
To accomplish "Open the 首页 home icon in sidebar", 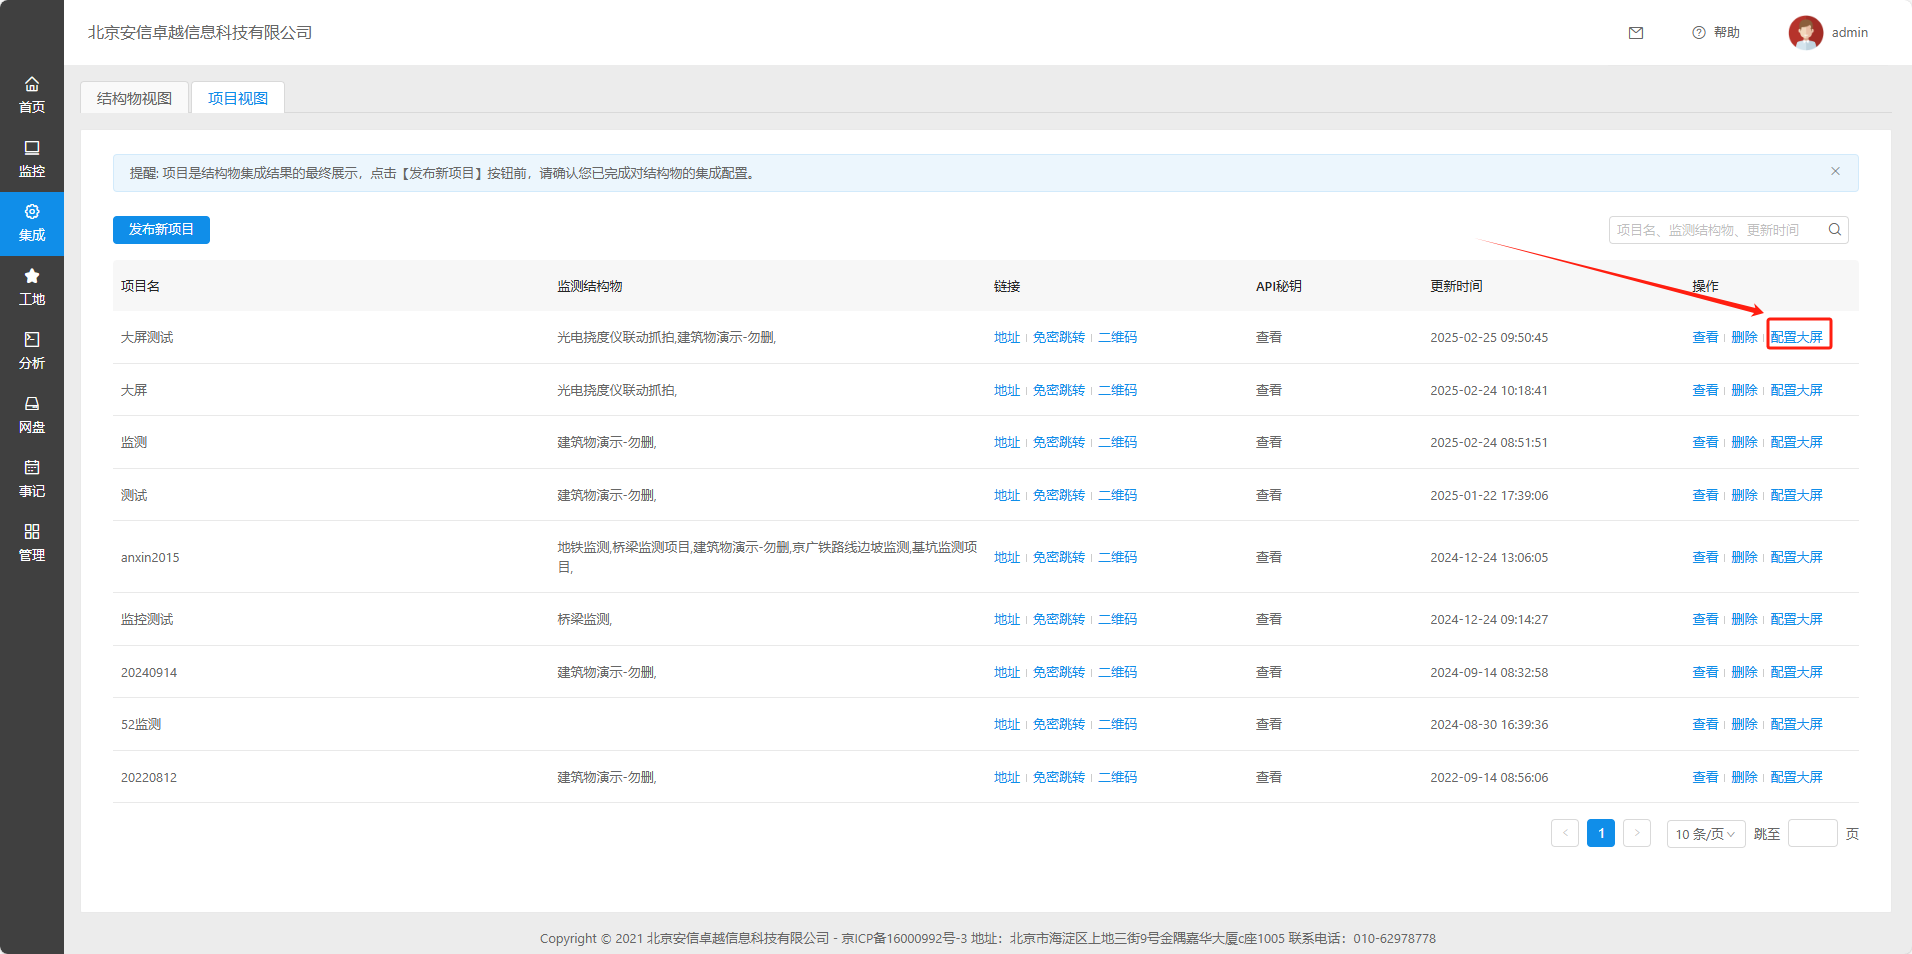I will pos(32,85).
